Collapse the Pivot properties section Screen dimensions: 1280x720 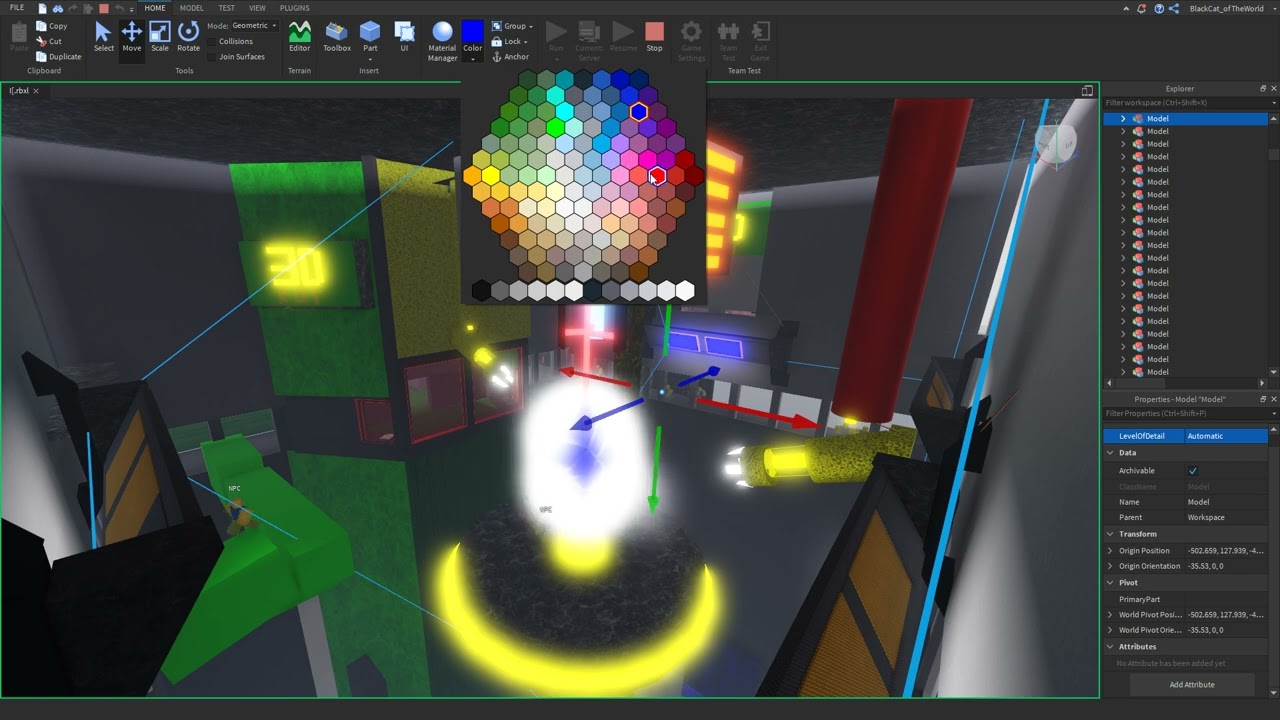click(x=1110, y=583)
